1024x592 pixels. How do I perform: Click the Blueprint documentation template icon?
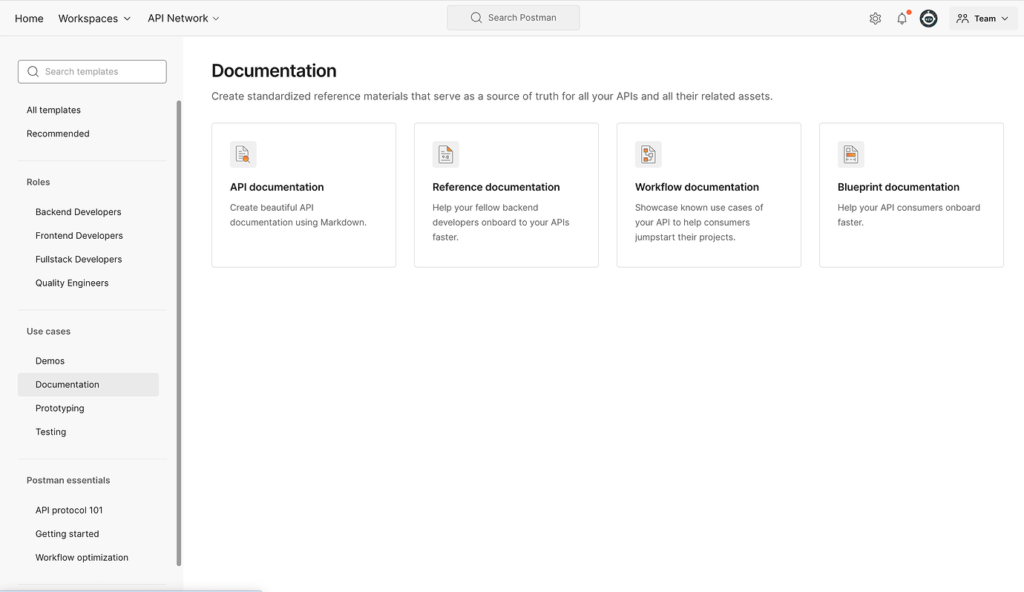(x=850, y=154)
